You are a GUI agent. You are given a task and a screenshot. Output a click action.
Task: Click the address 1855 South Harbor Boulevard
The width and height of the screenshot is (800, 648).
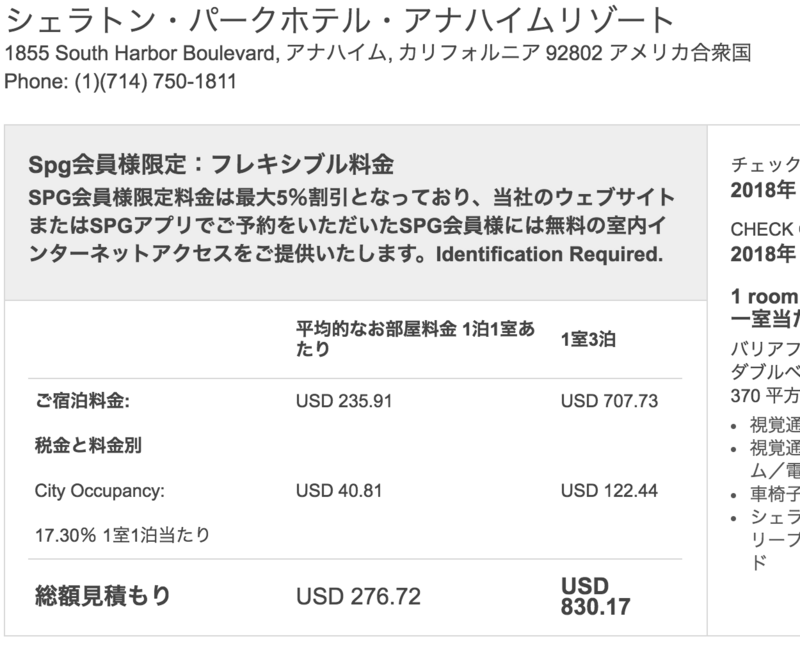[141, 53]
